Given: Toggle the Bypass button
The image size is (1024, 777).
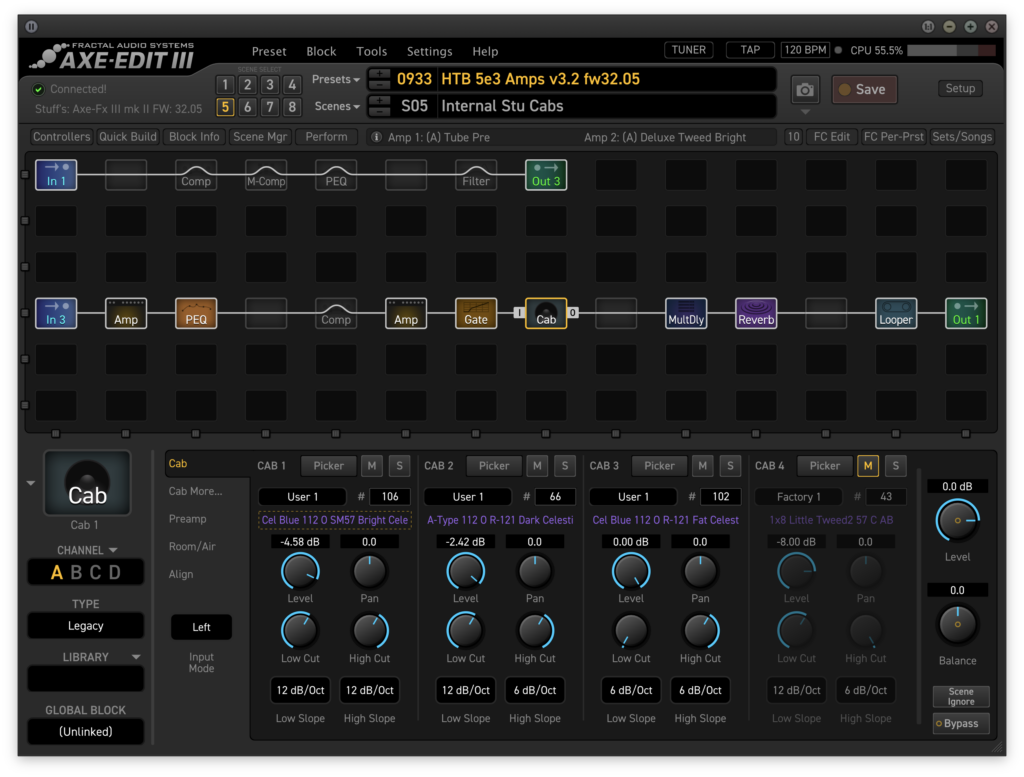Looking at the screenshot, I should pyautogui.click(x=961, y=723).
